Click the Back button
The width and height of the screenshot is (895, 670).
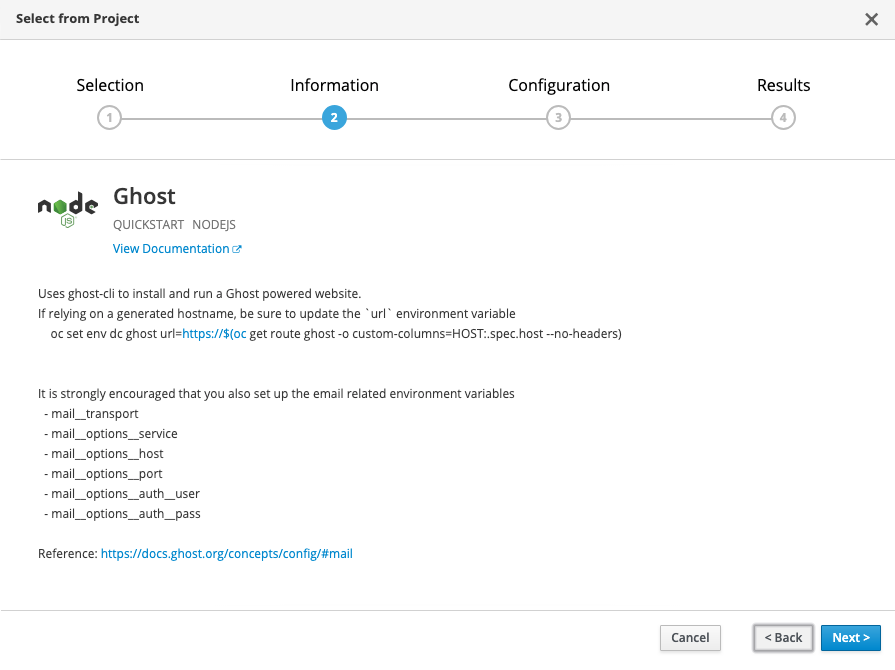(x=783, y=638)
